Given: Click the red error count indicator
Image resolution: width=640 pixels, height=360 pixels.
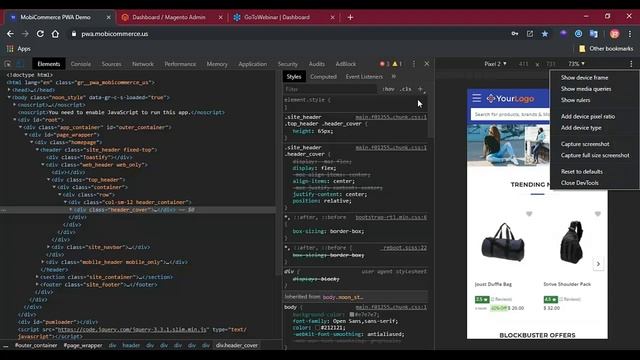Looking at the screenshot, I should pos(384,64).
